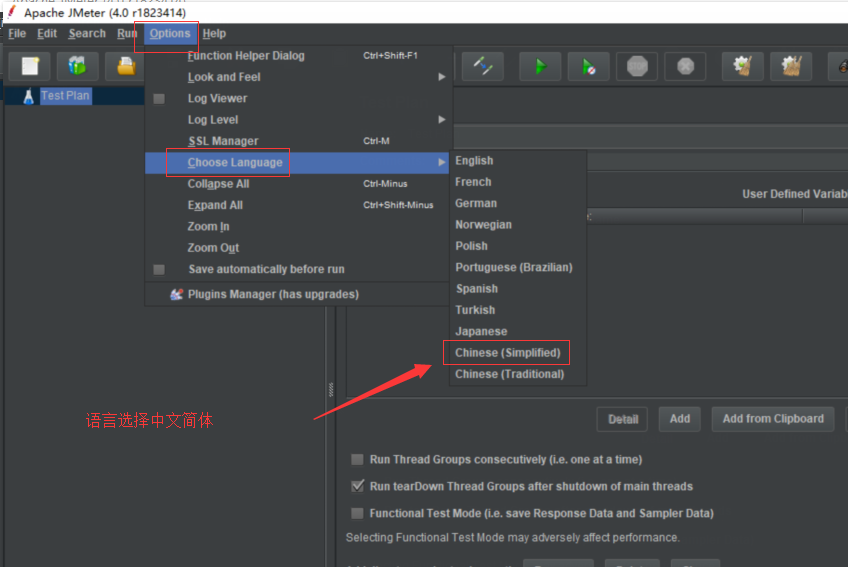The height and width of the screenshot is (567, 848).
Task: Open the File menu
Action: coord(17,34)
